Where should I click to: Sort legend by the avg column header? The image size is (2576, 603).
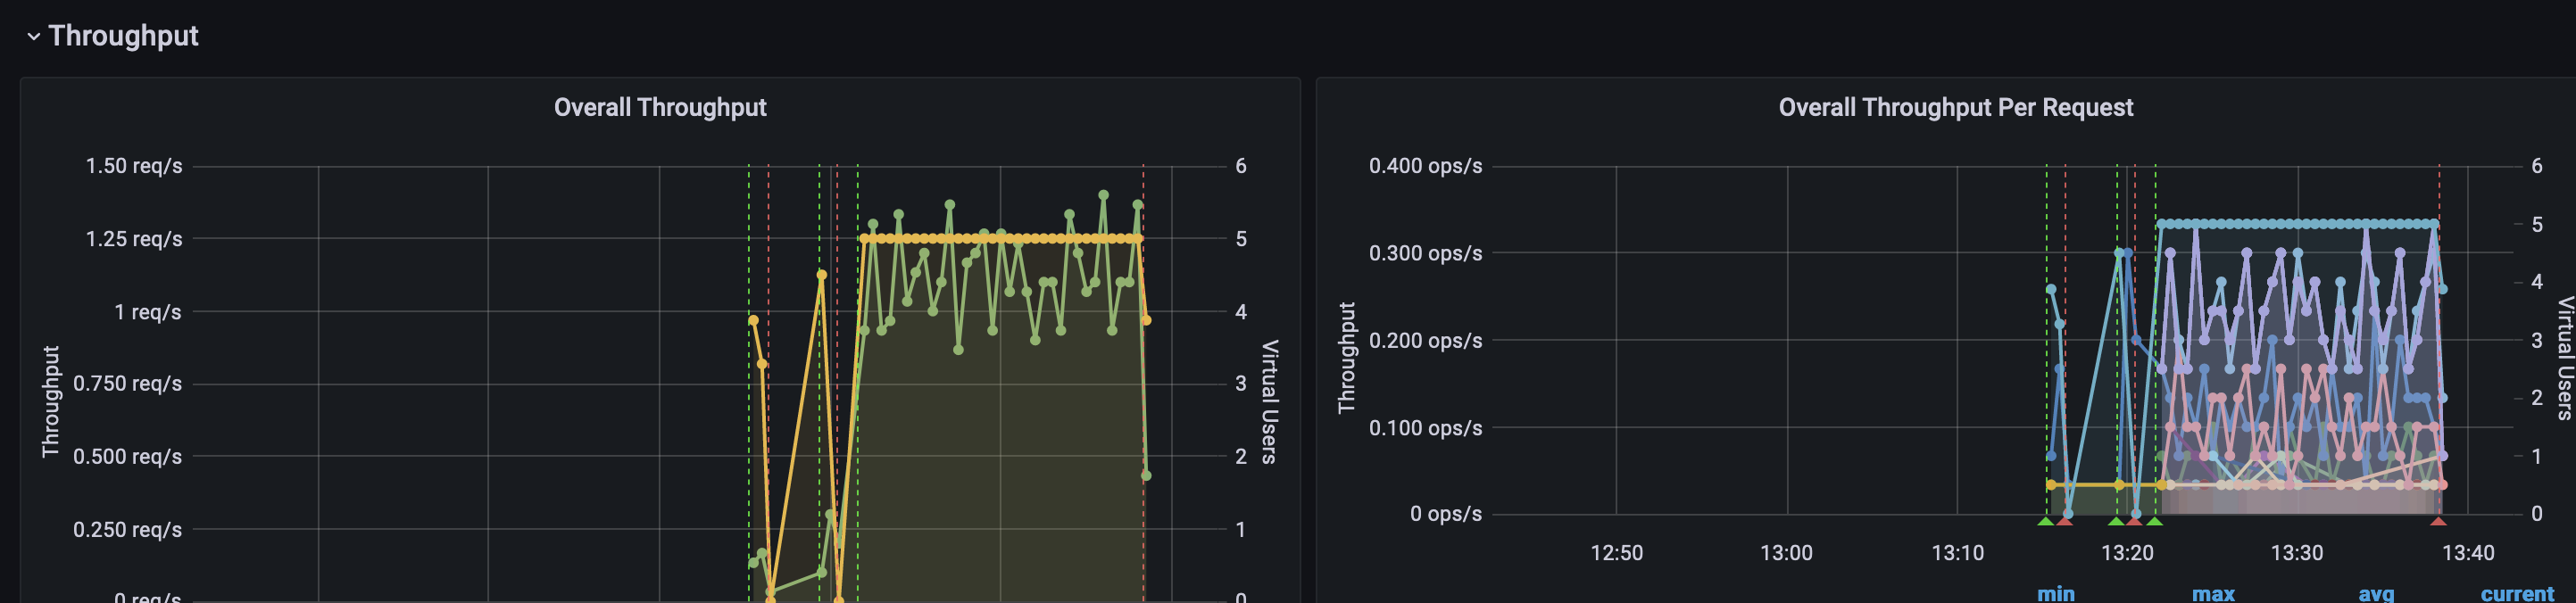(2376, 594)
